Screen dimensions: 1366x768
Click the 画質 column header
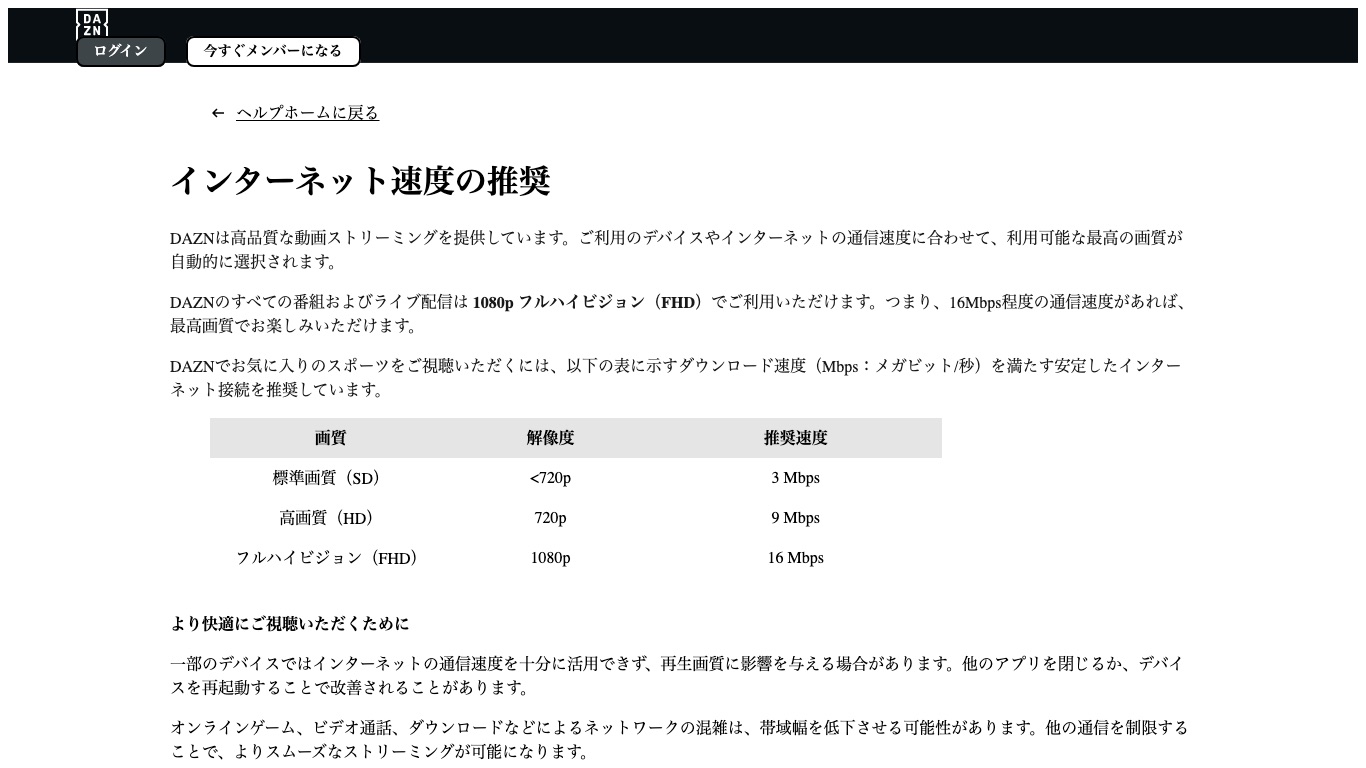coord(330,438)
